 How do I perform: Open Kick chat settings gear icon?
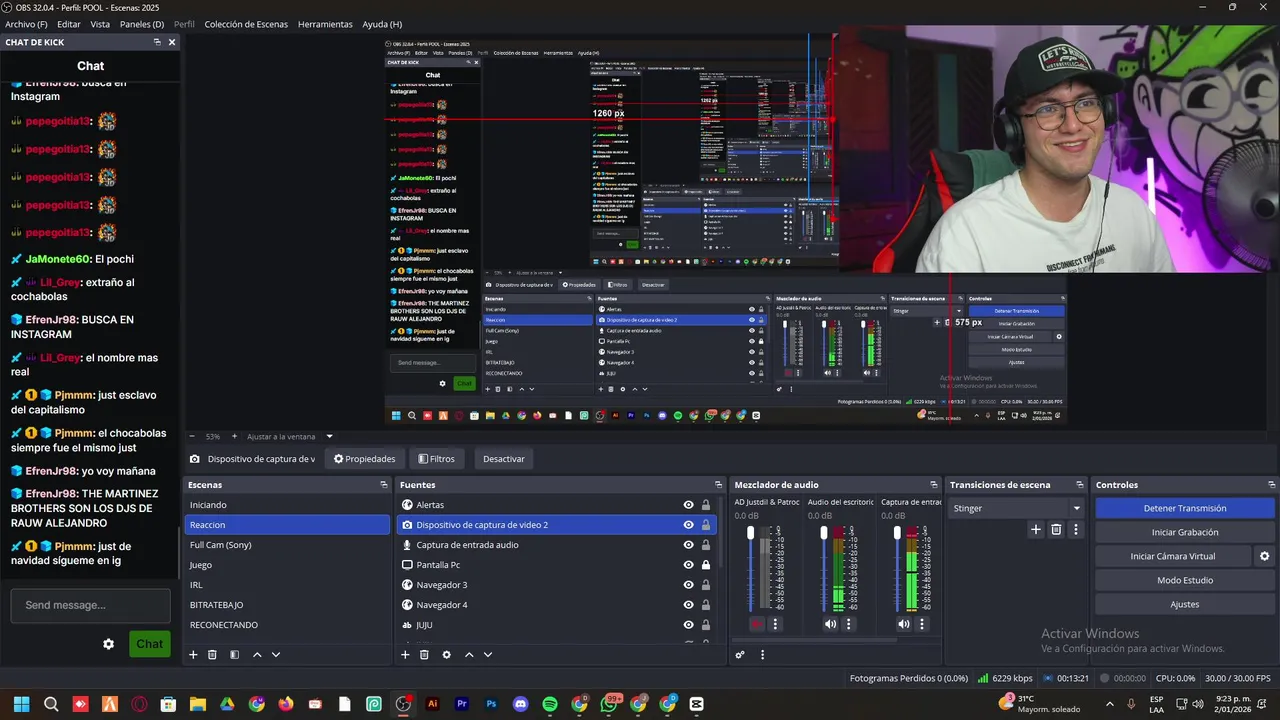pyautogui.click(x=109, y=644)
